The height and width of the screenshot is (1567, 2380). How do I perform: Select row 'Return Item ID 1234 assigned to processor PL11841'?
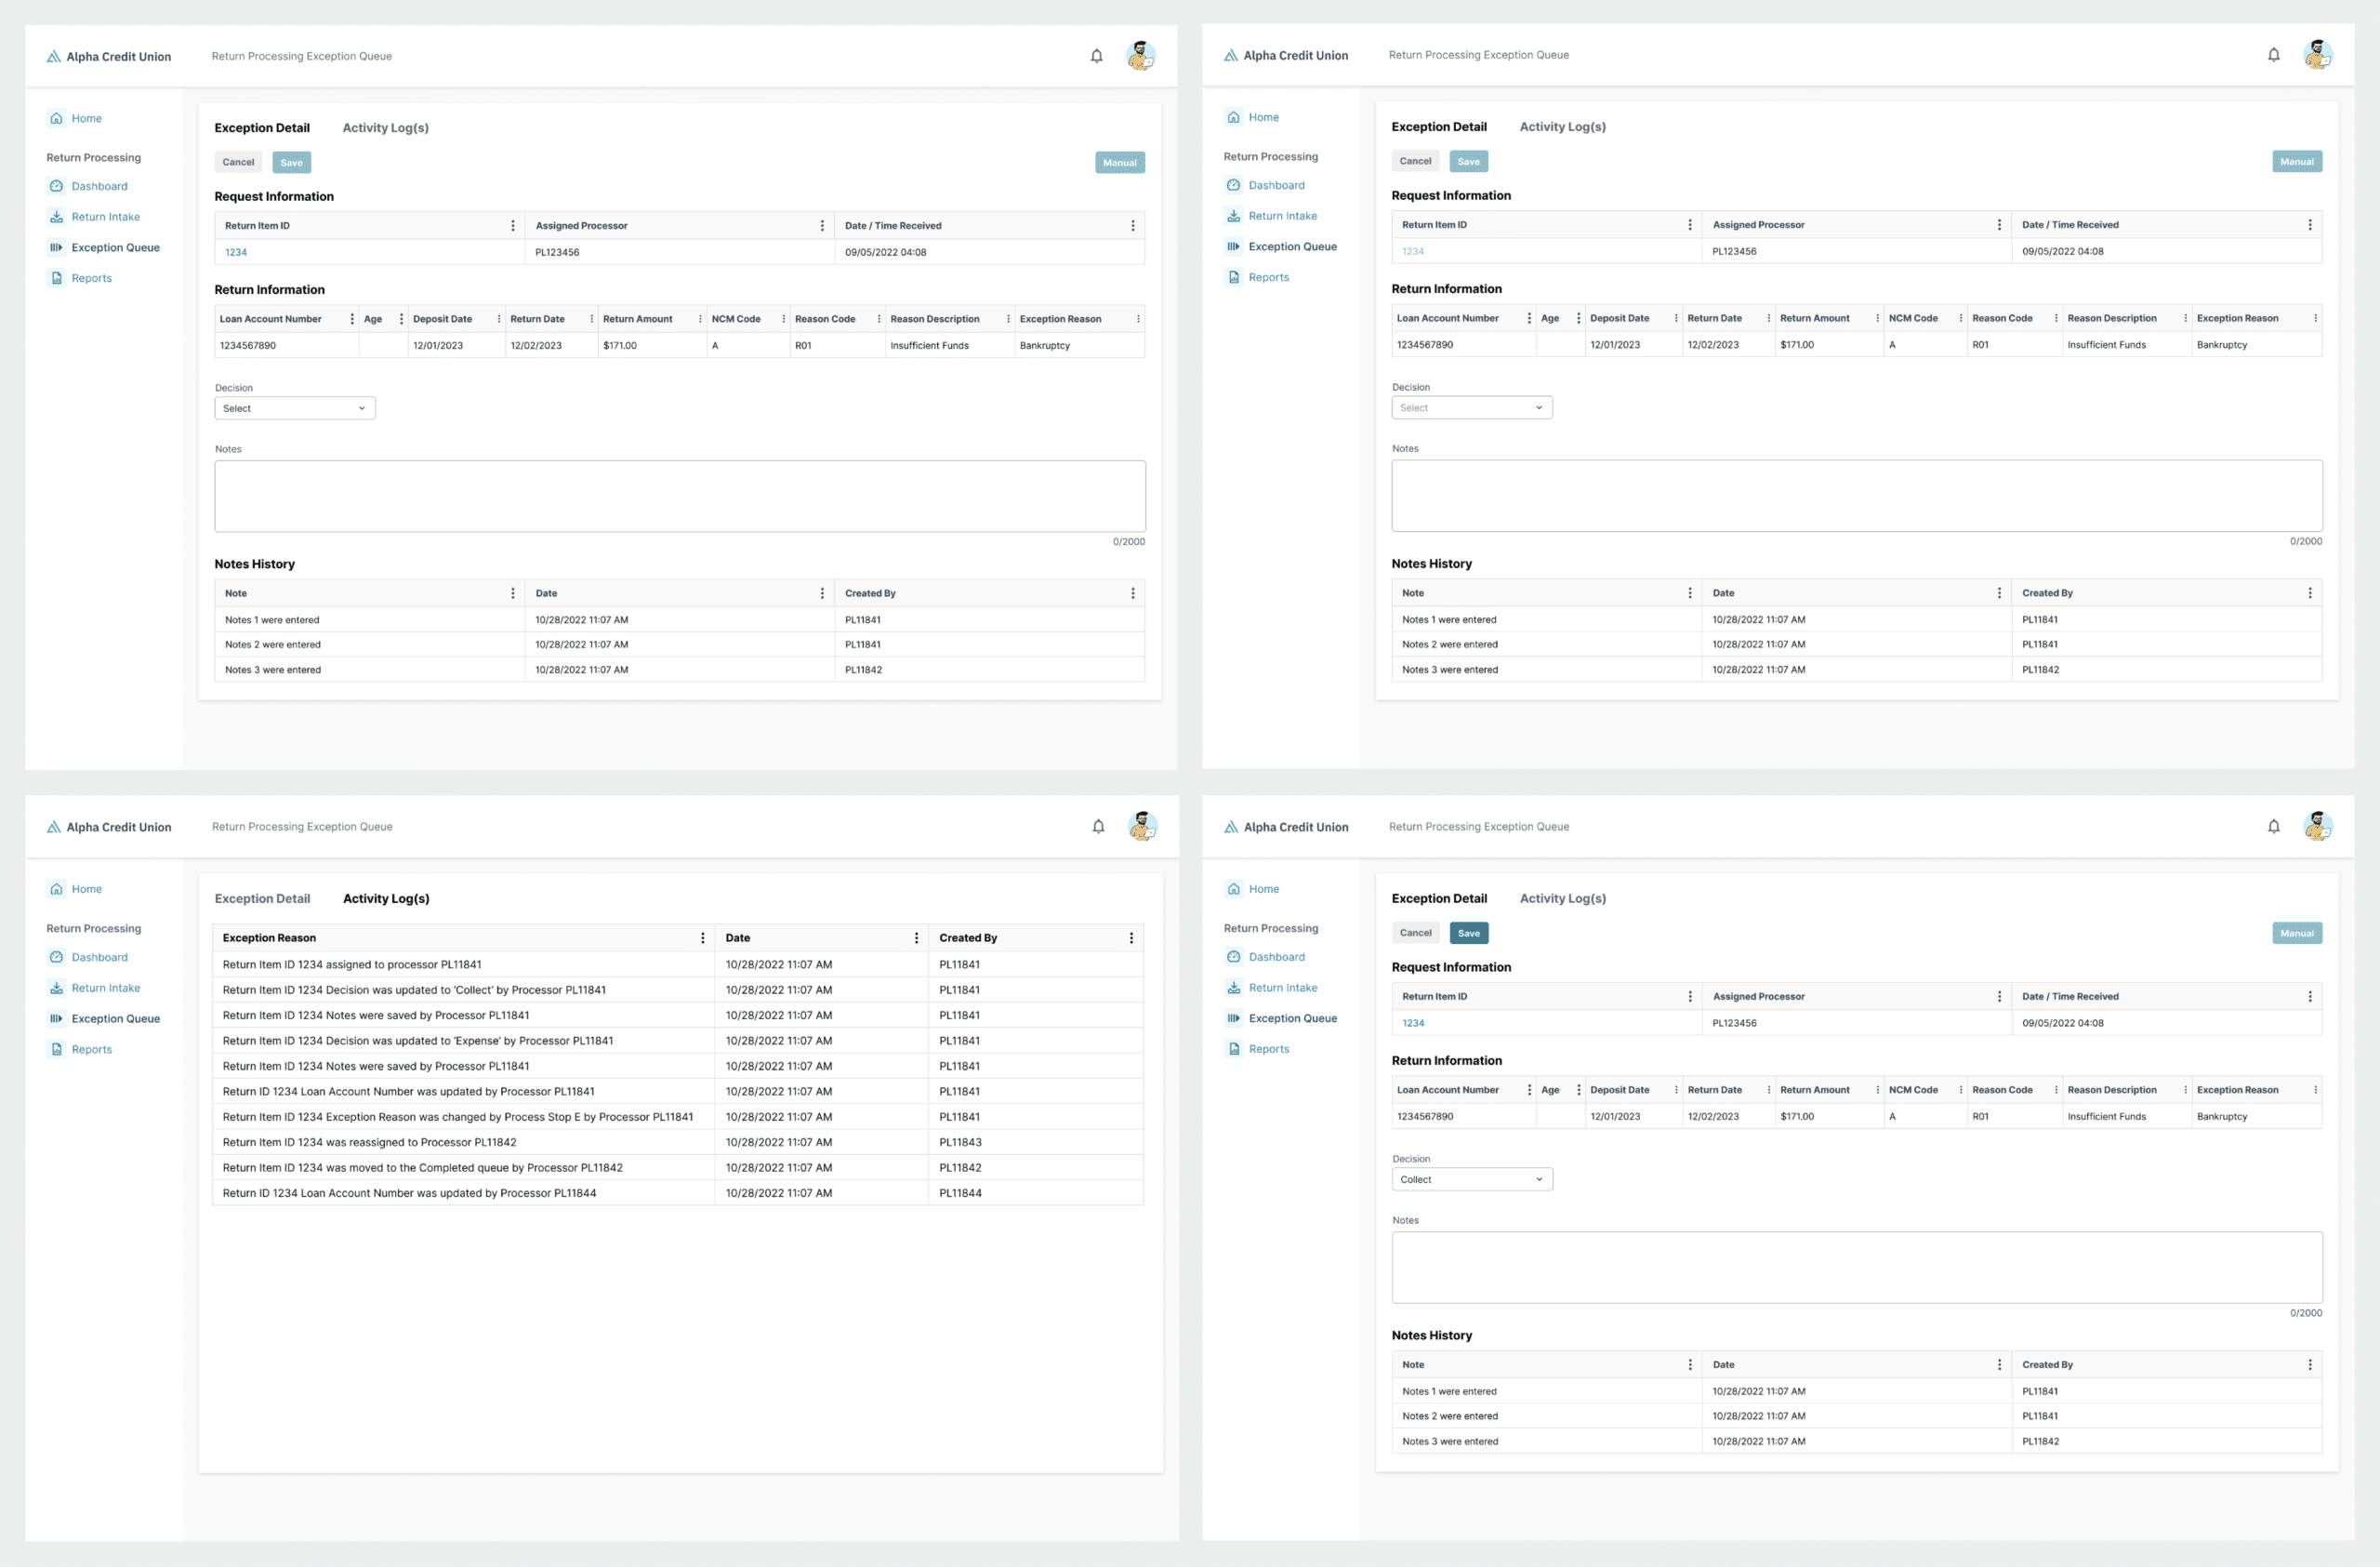click(x=678, y=965)
